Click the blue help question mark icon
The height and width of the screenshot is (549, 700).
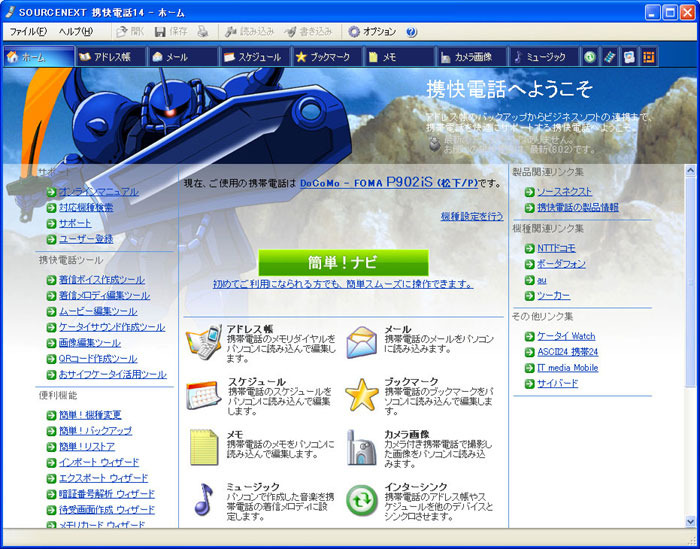[x=412, y=32]
